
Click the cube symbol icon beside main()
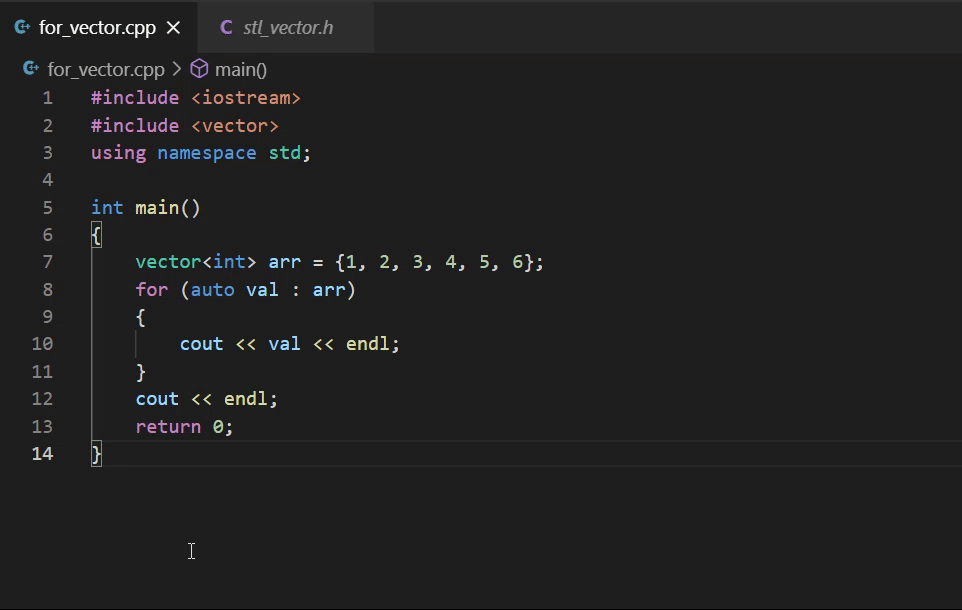199,69
